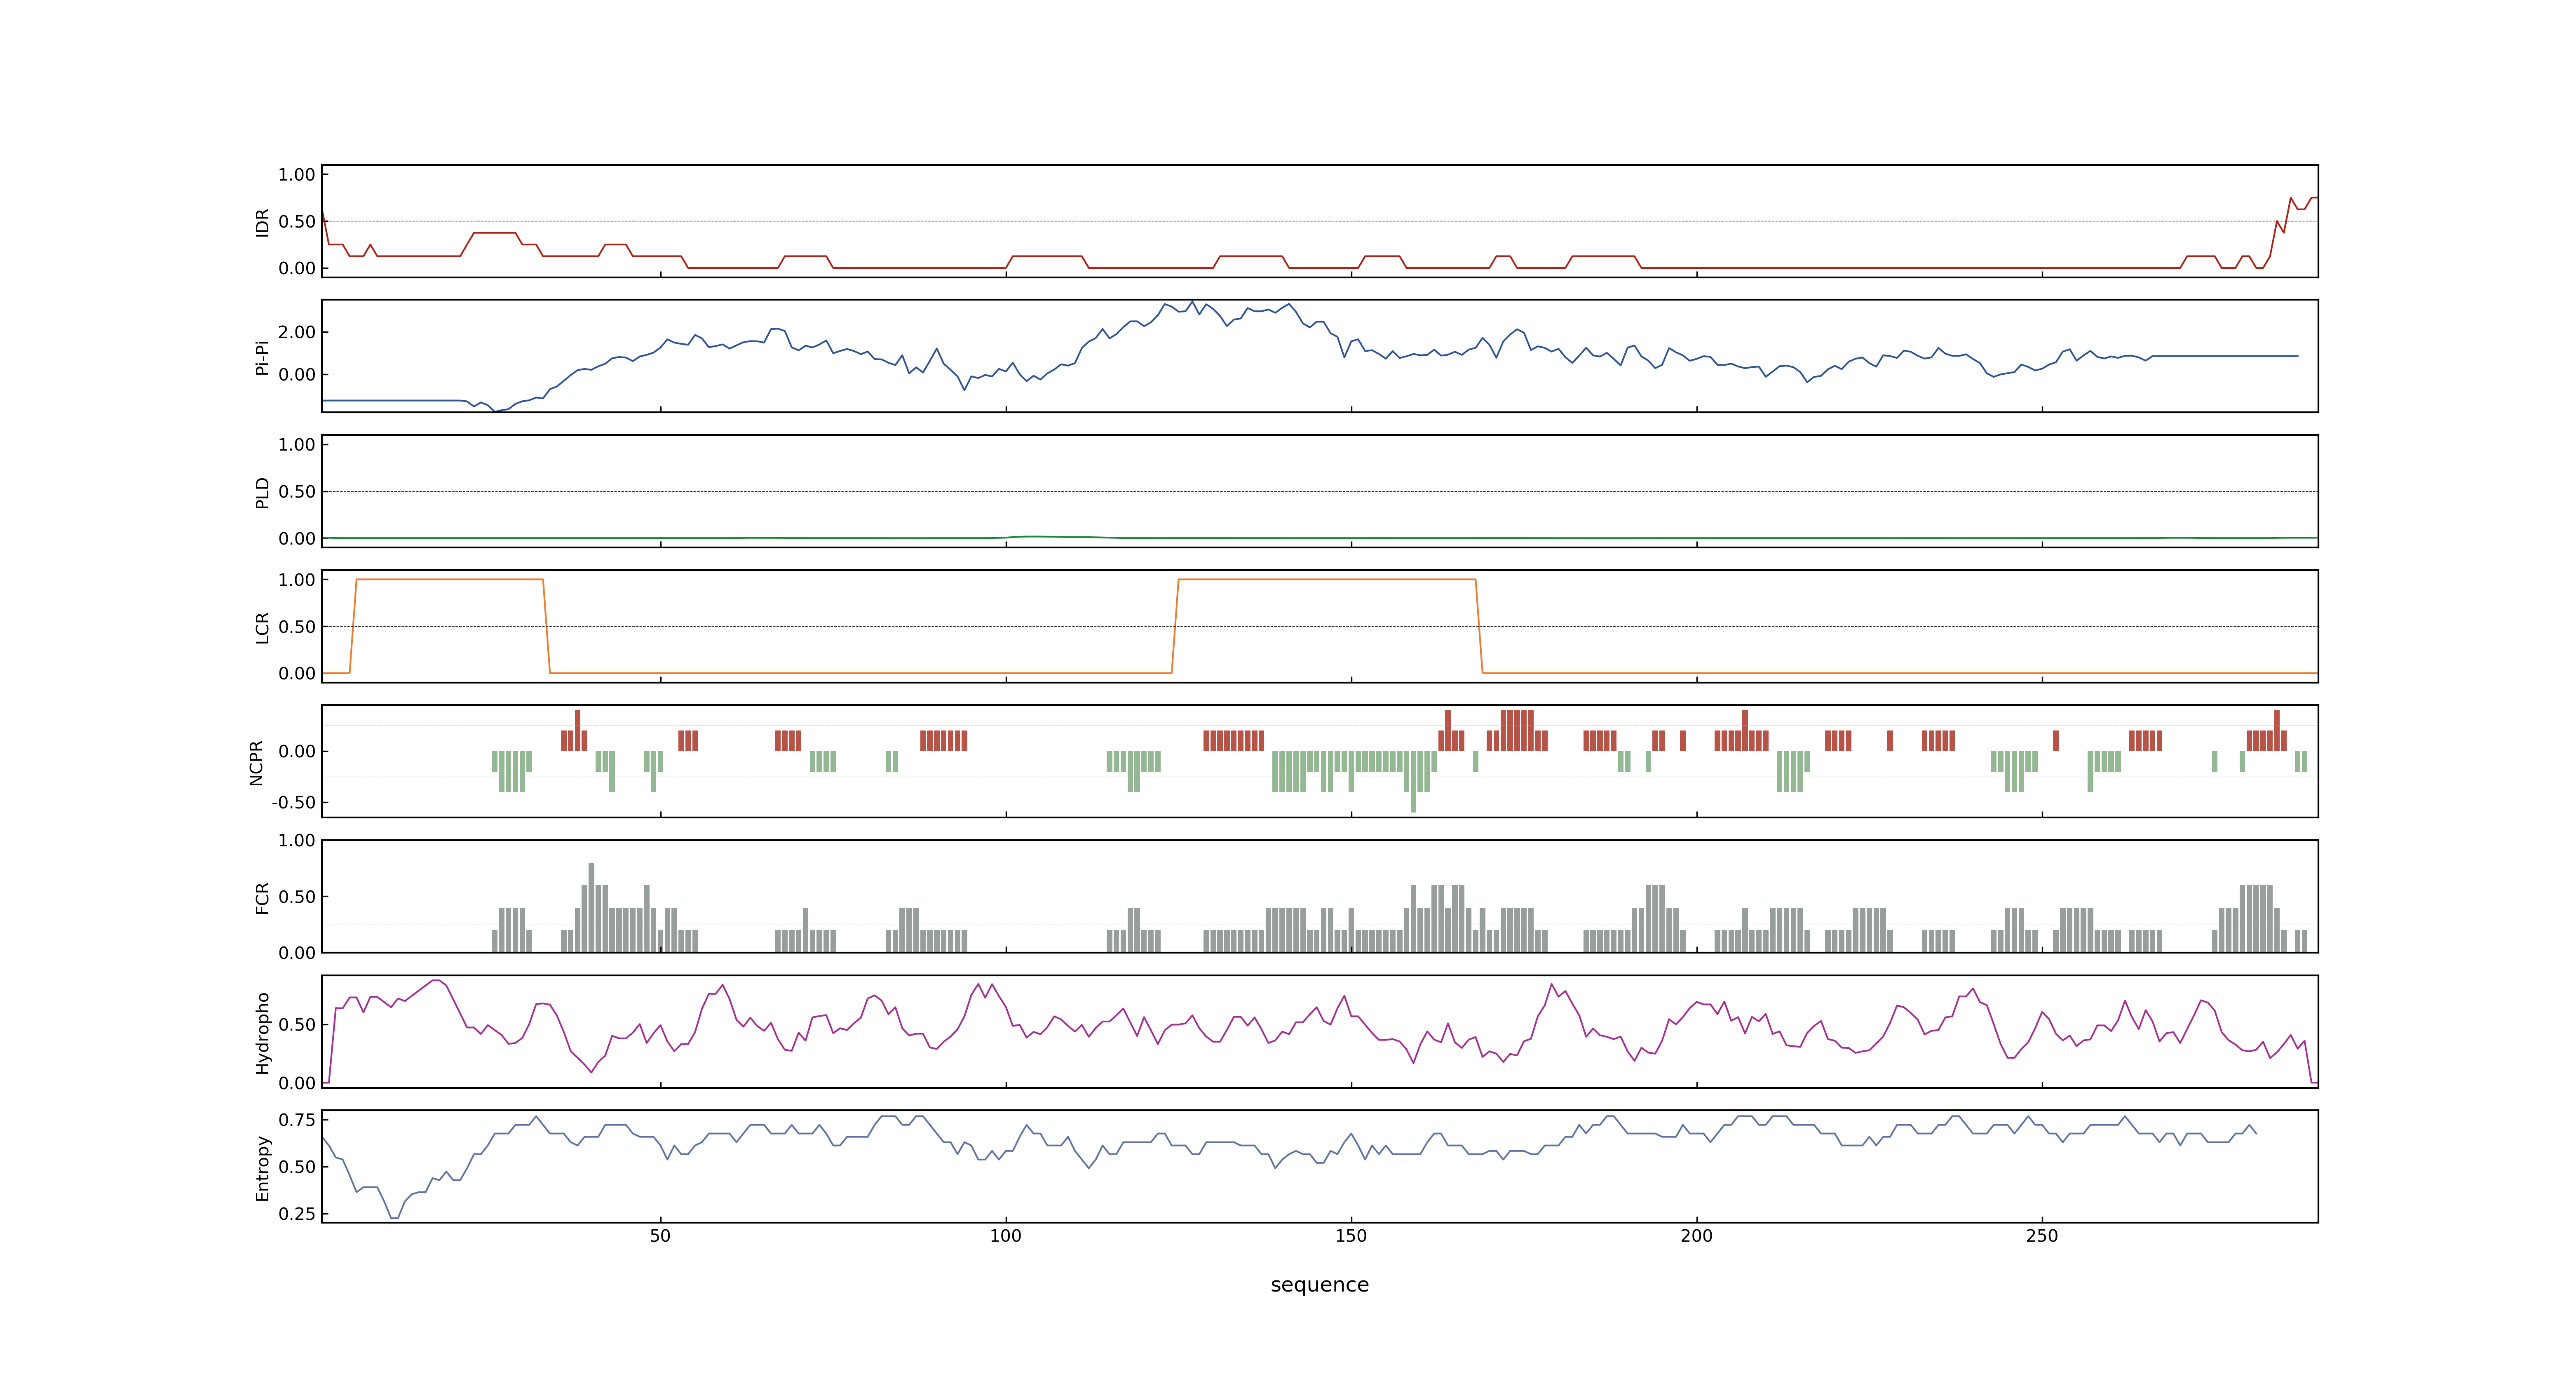Click the LCR axis label
This screenshot has height=1374, width=2576.
coord(263,627)
